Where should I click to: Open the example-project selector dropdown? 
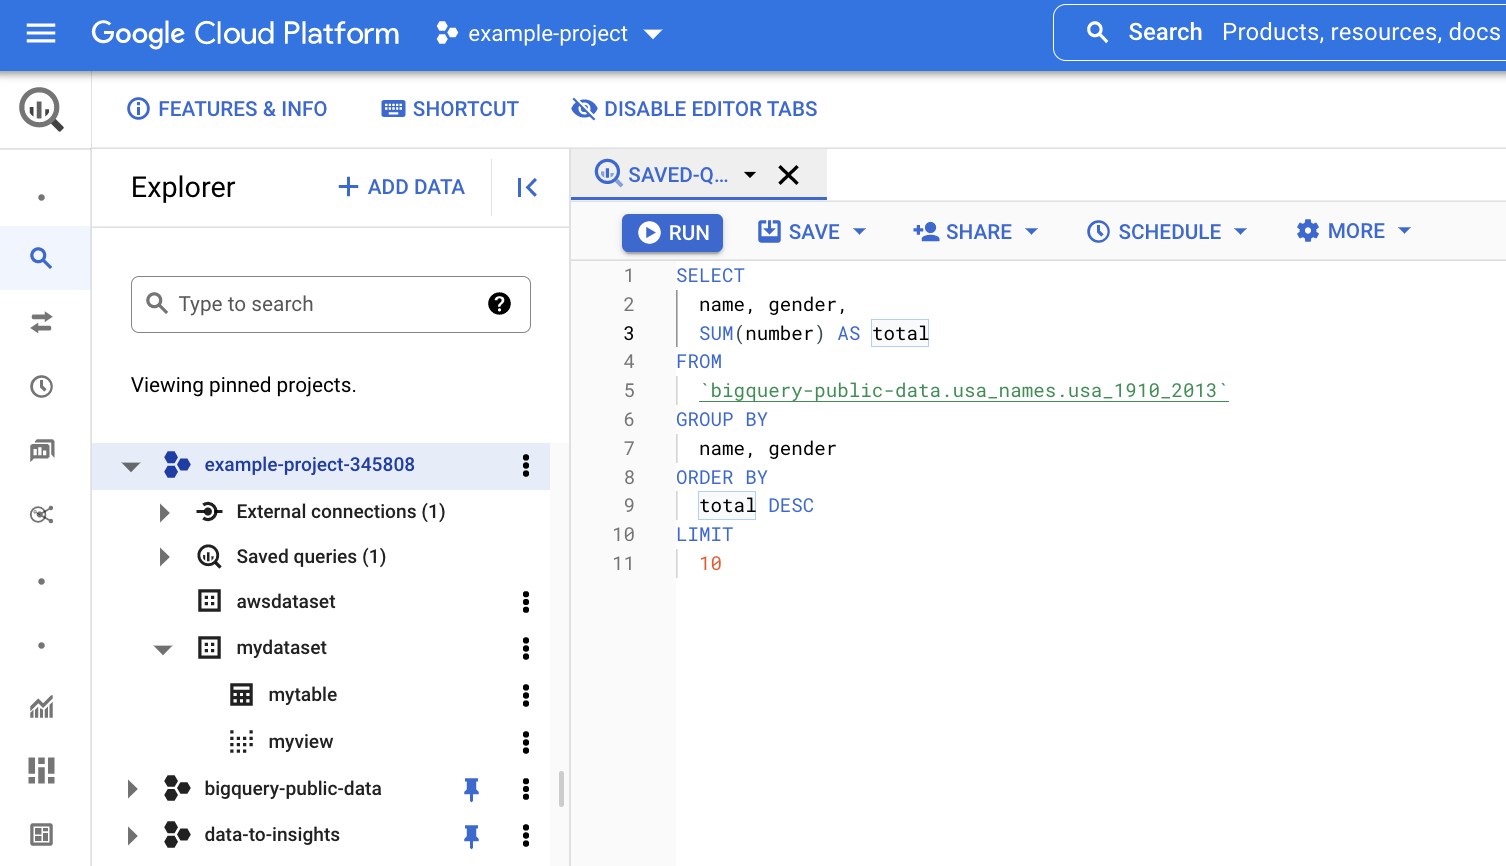(652, 33)
